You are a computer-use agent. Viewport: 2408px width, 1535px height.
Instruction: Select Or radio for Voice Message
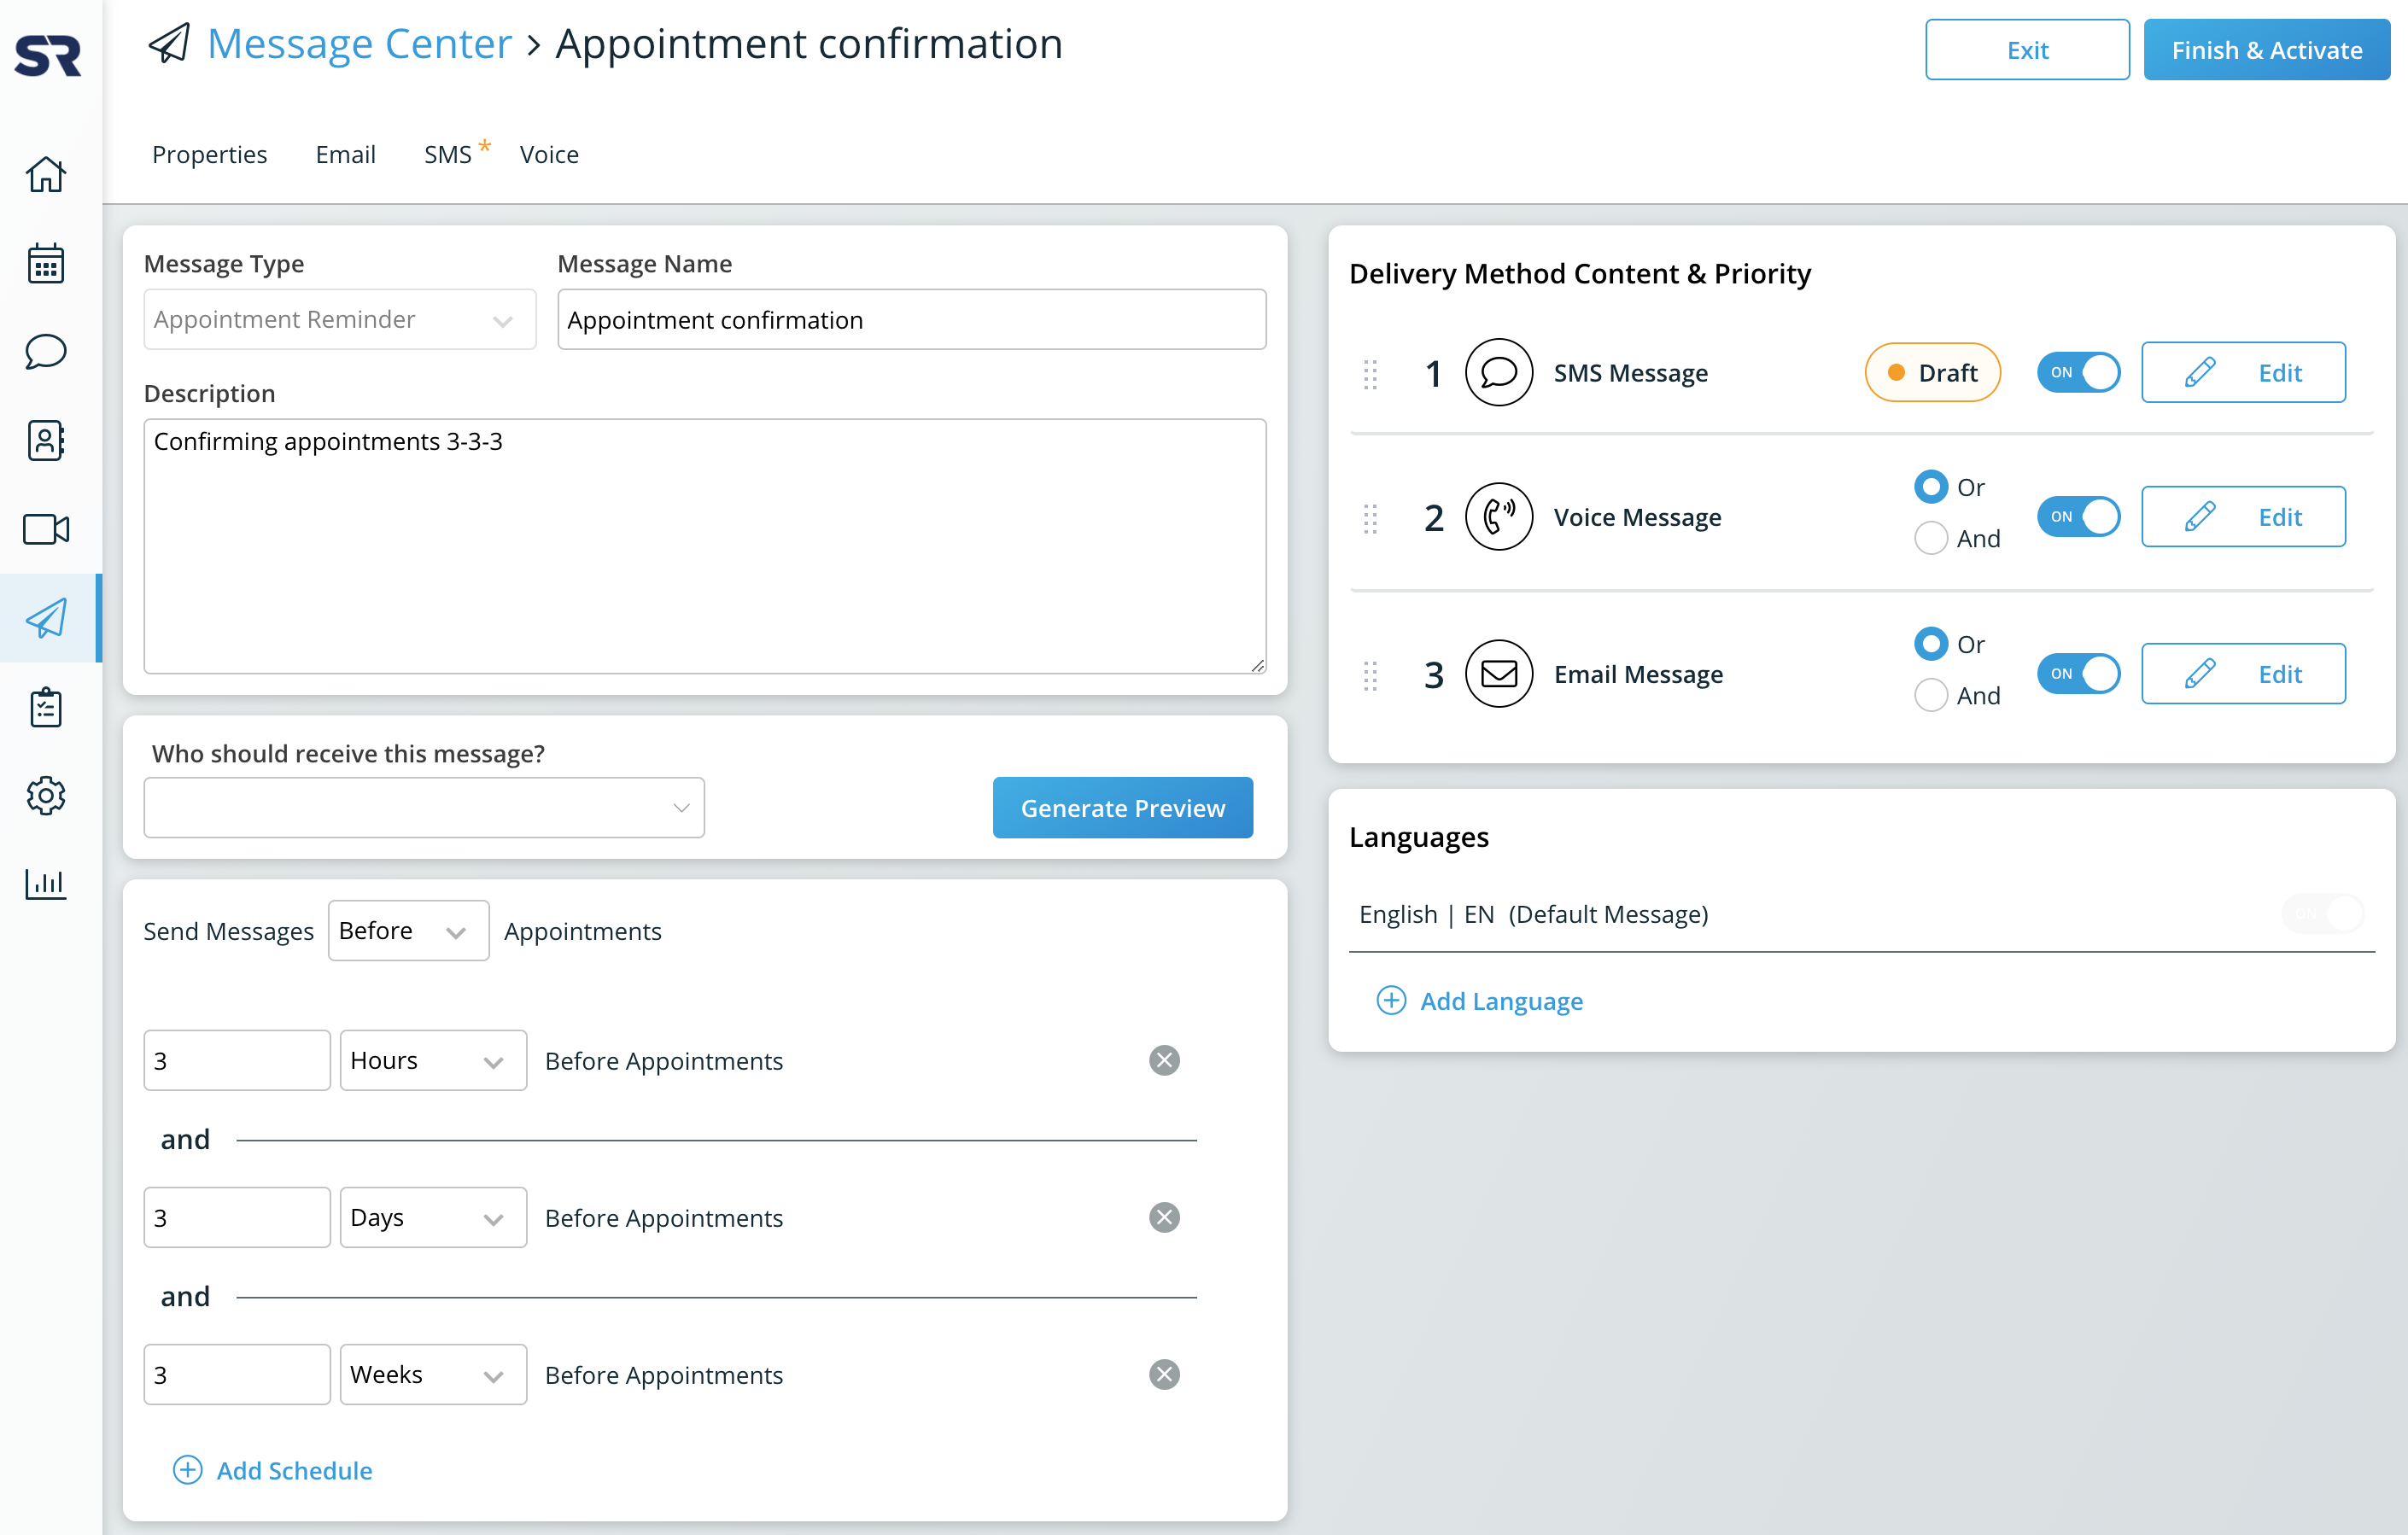pos(1930,487)
